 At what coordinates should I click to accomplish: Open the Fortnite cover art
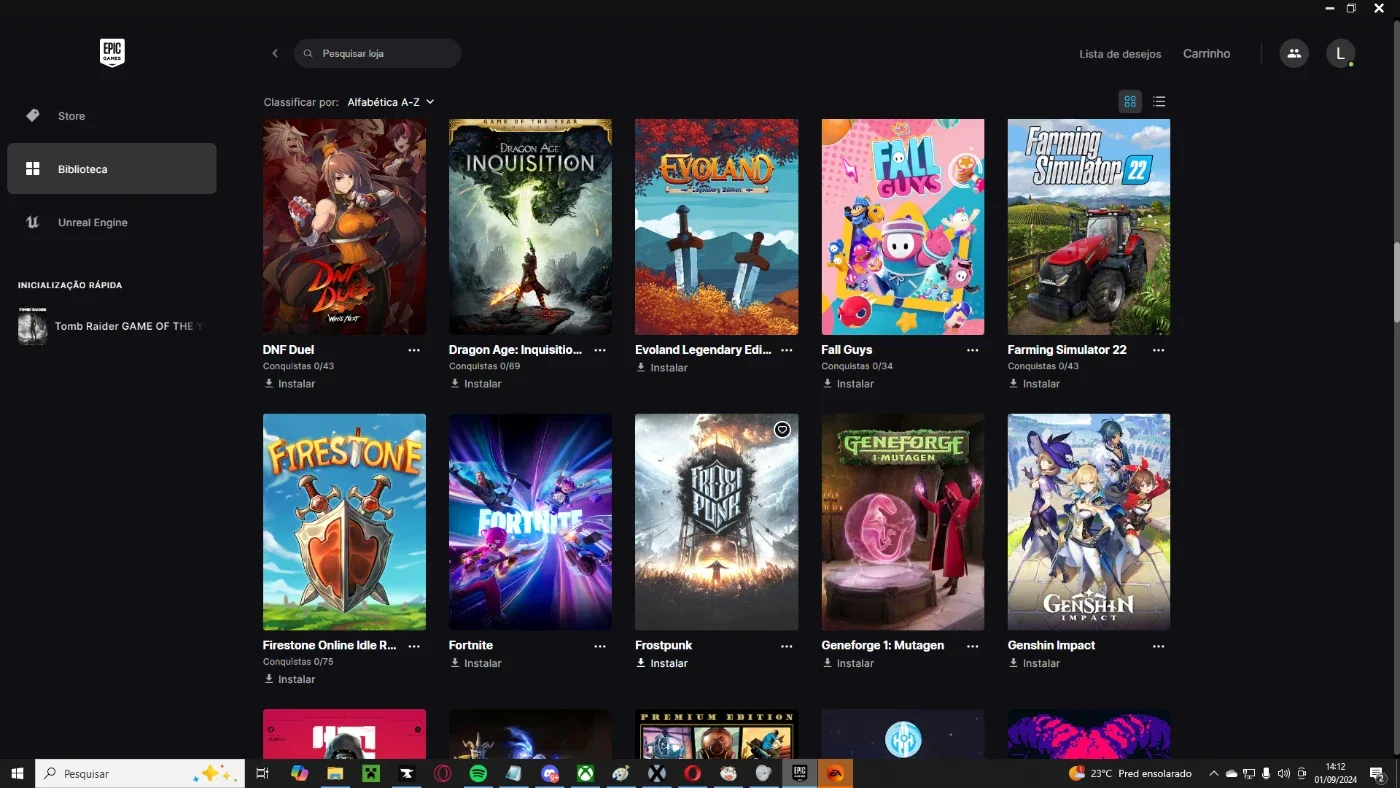[x=530, y=522]
